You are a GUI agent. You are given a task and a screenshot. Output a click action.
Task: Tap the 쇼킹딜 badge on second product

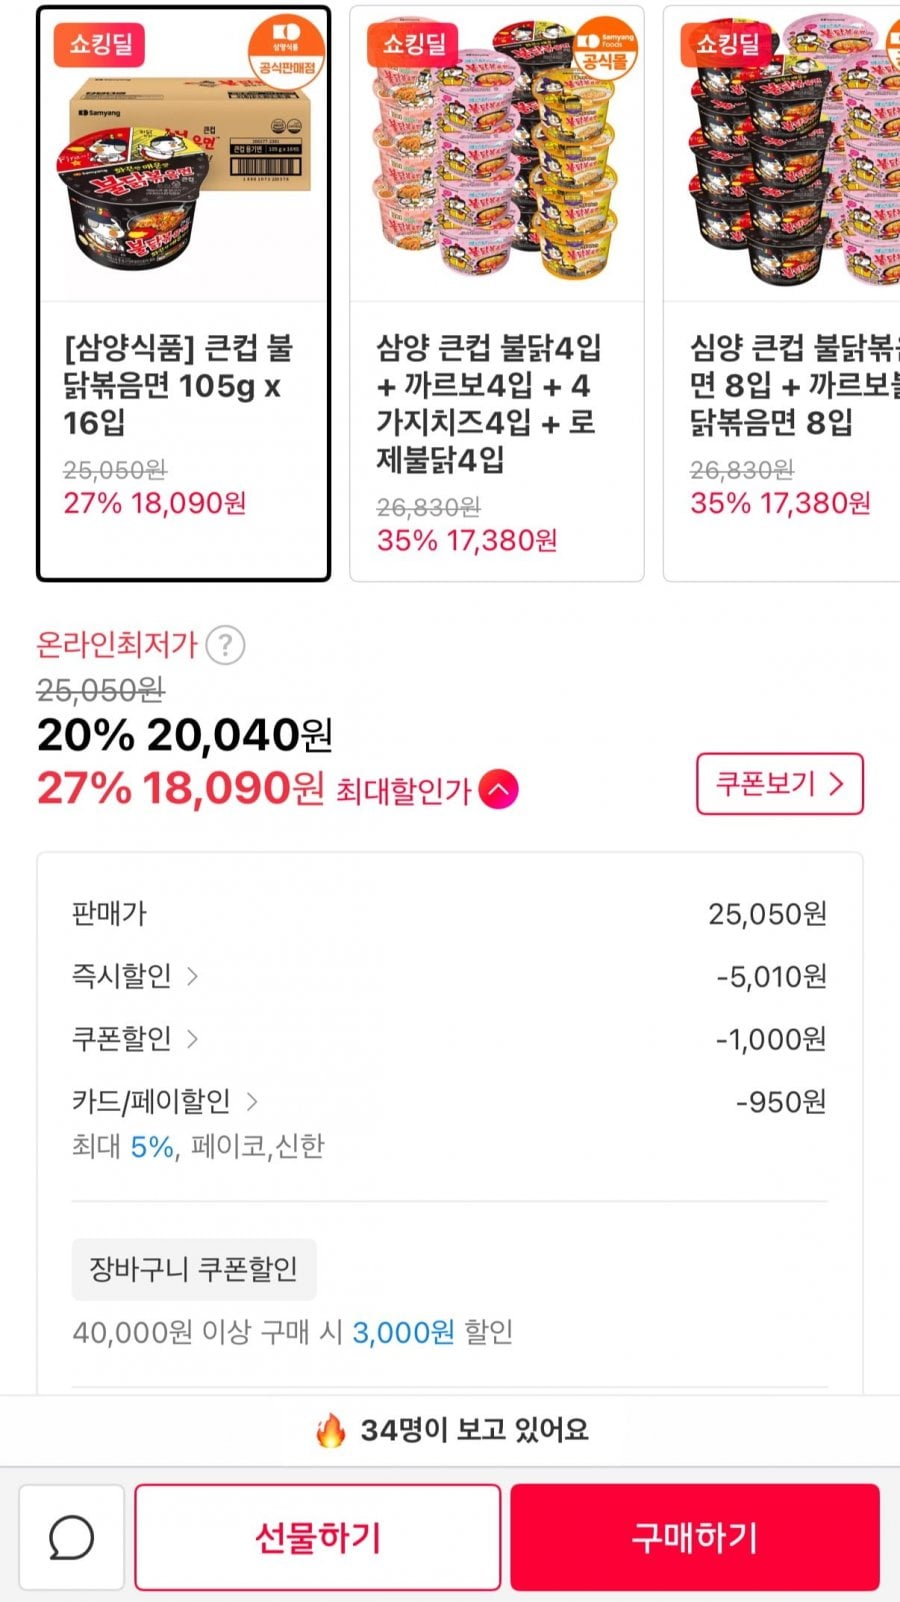pos(414,44)
